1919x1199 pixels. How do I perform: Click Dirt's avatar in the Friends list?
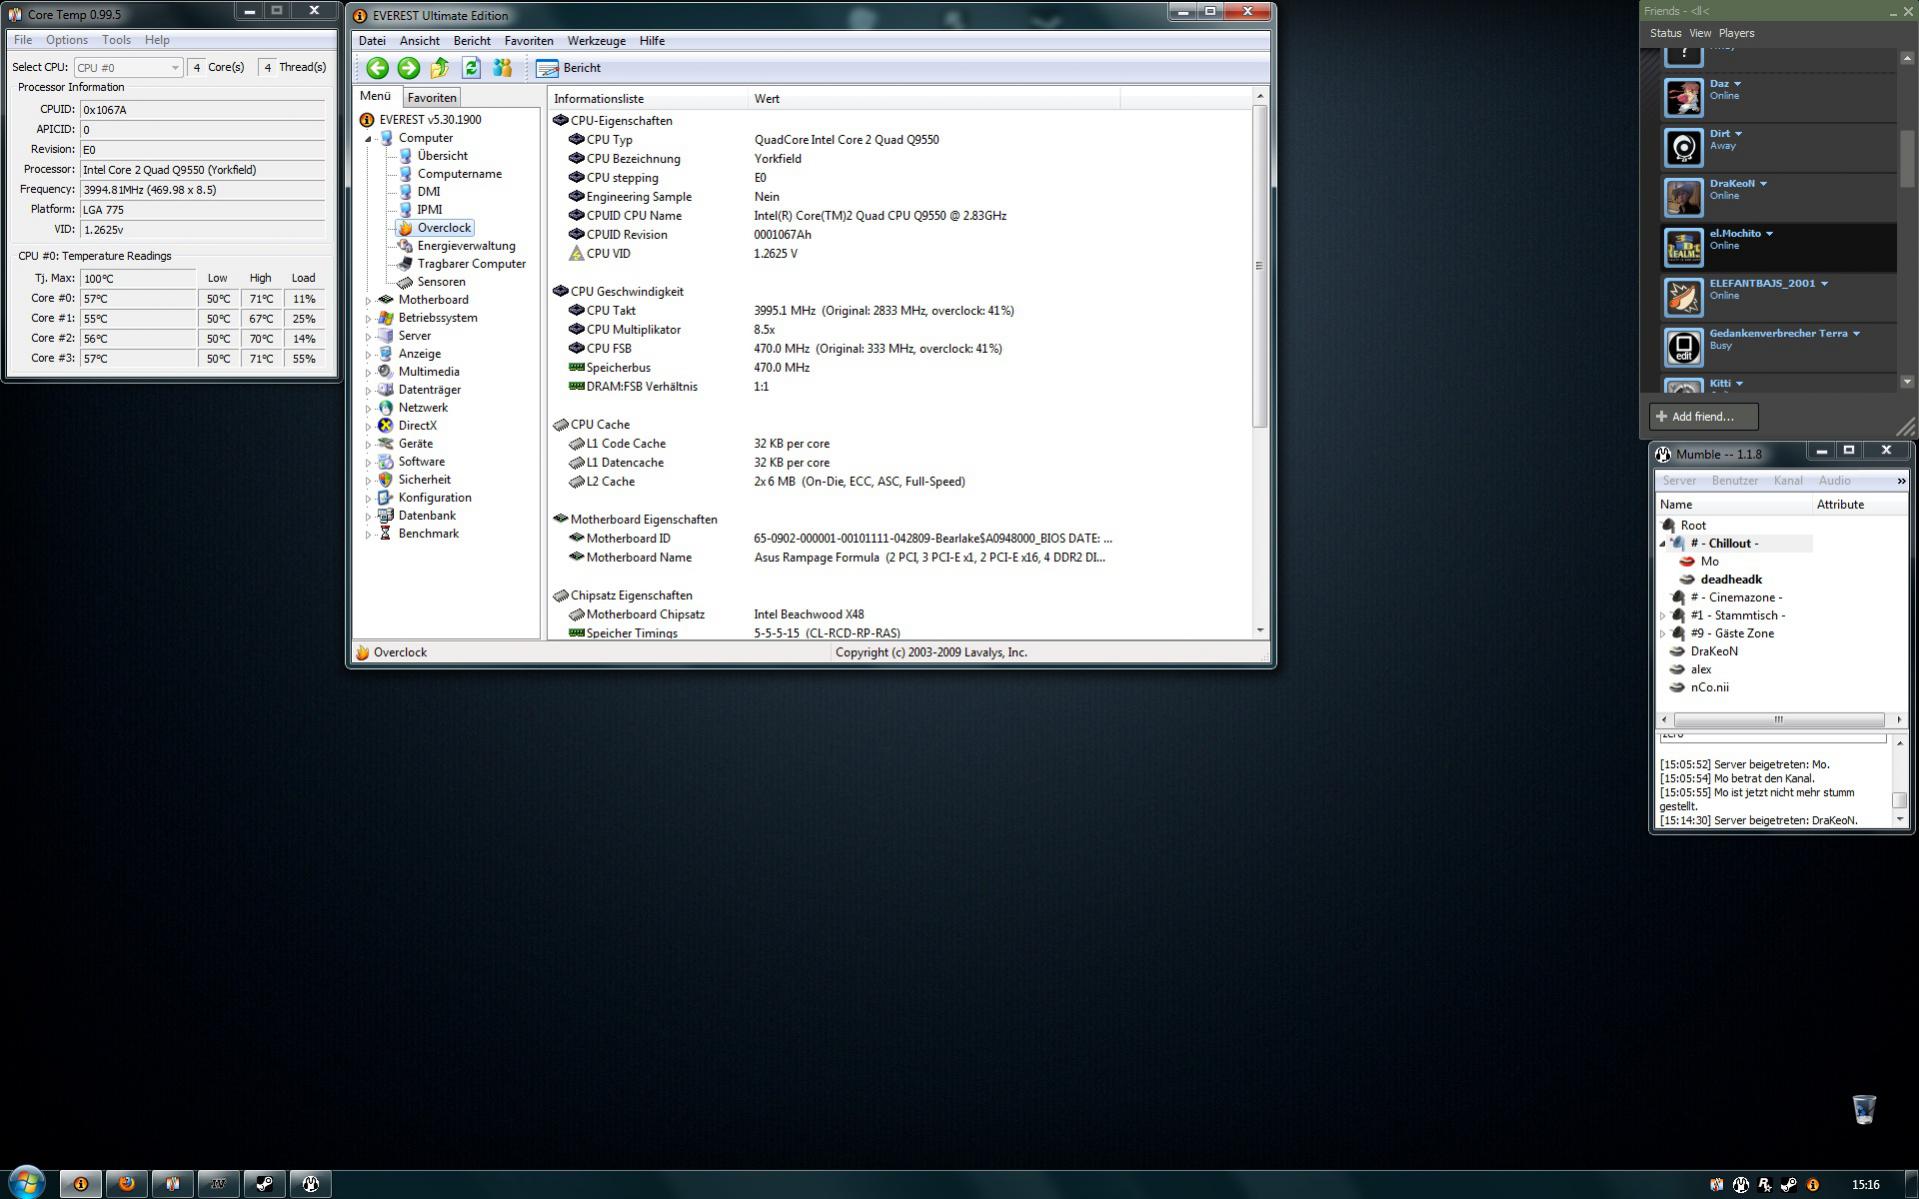point(1683,147)
